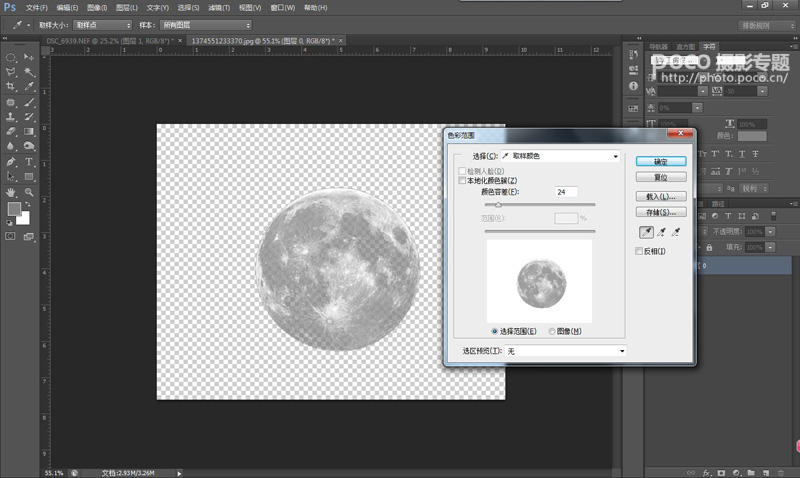Image resolution: width=800 pixels, height=478 pixels.
Task: Select the Rectangle shape tool
Action: coord(29,177)
